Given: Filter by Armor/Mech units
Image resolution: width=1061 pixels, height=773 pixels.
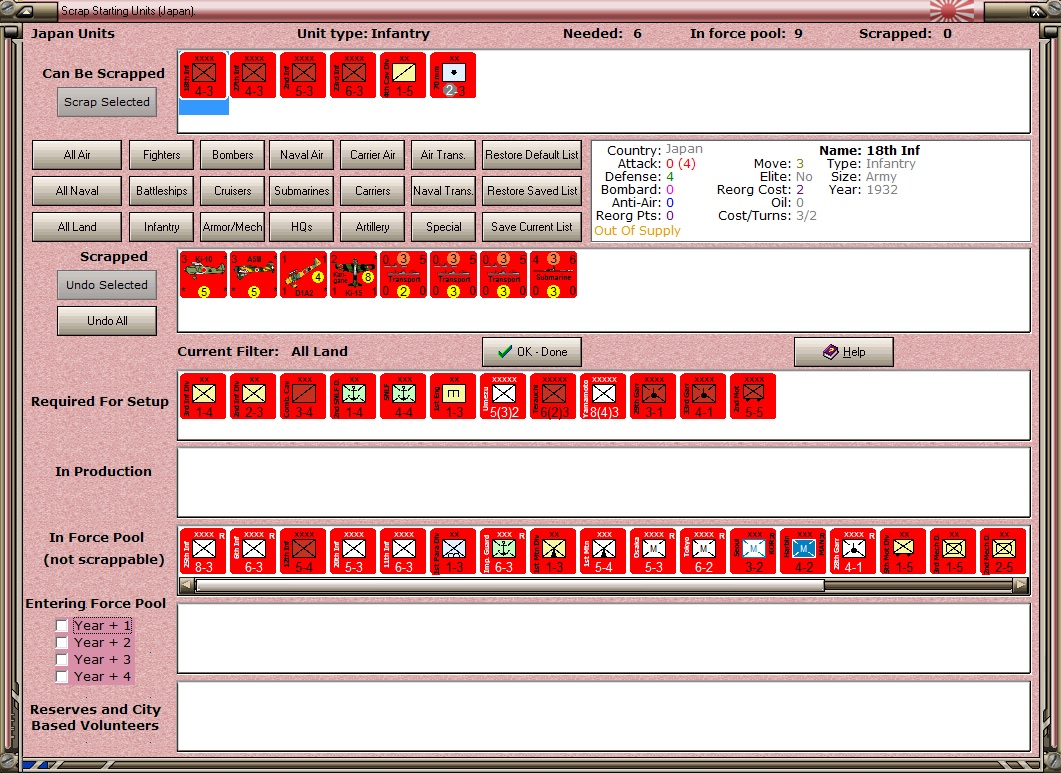Looking at the screenshot, I should [x=233, y=227].
